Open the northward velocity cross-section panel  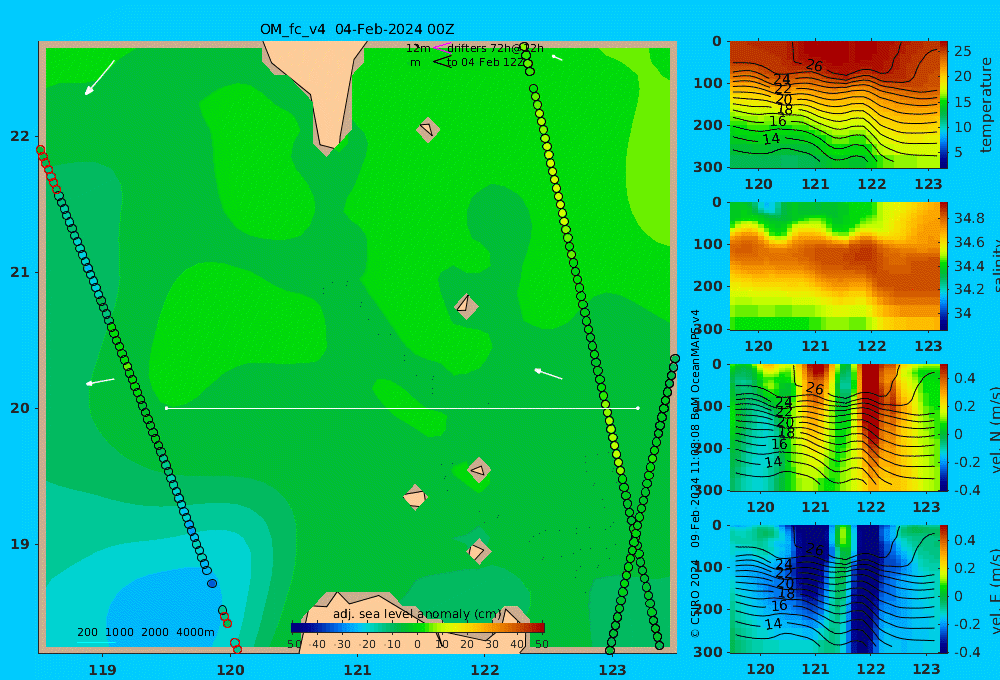click(834, 427)
